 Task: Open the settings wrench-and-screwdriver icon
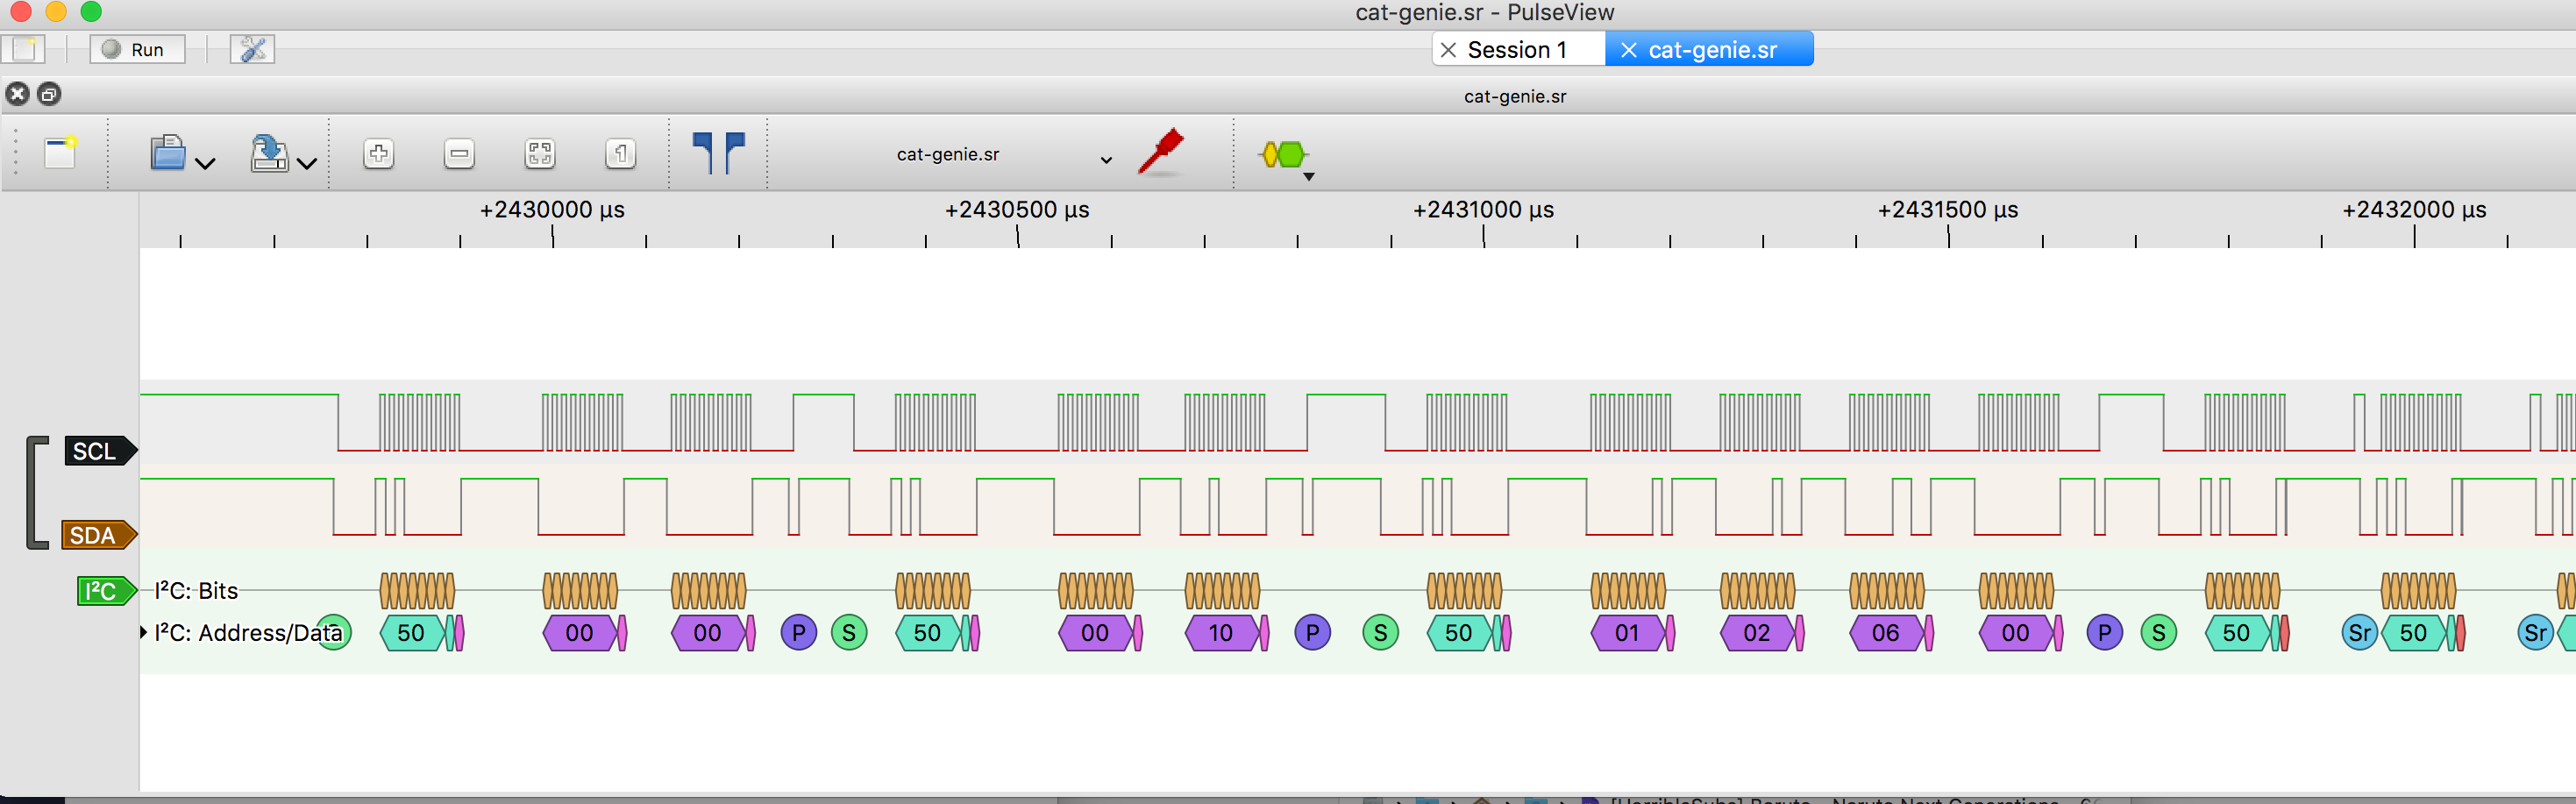point(252,49)
